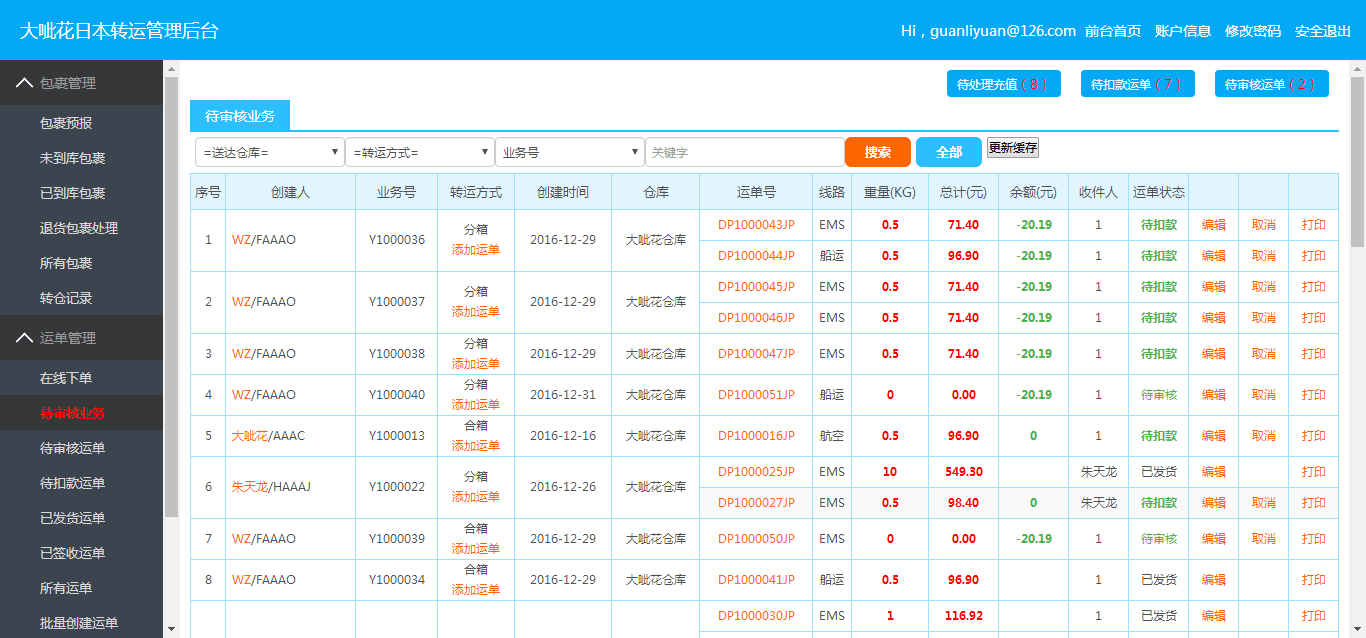Image resolution: width=1366 pixels, height=638 pixels.
Task: Open waybill DP1000041JP
Action: (x=756, y=580)
